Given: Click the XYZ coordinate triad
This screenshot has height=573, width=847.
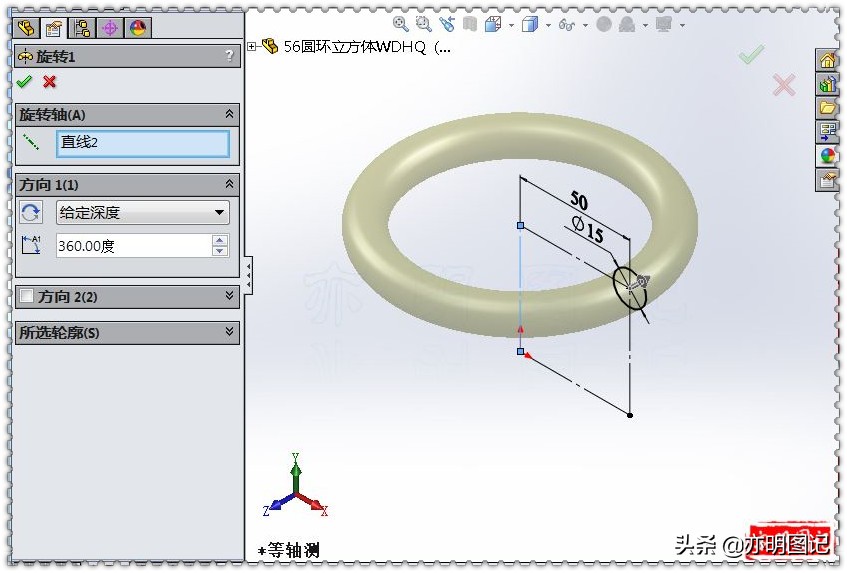Looking at the screenshot, I should pyautogui.click(x=295, y=485).
